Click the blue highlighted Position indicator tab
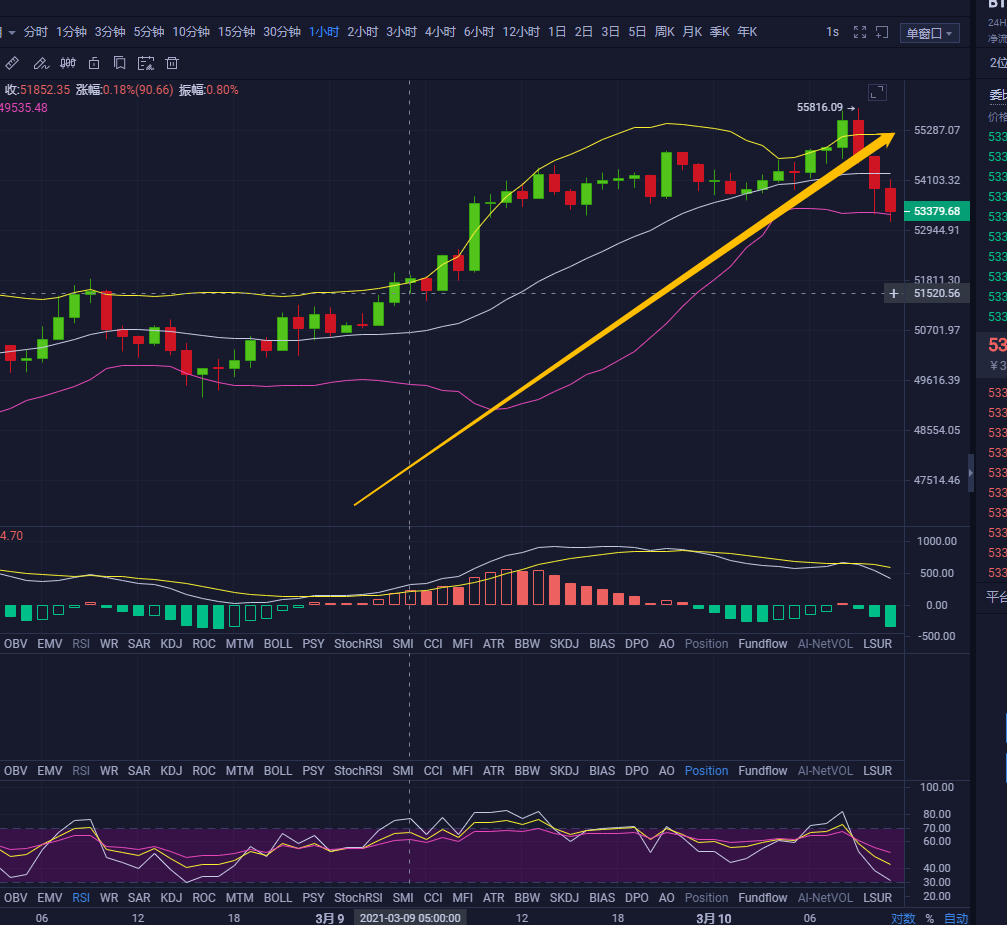The height and width of the screenshot is (925, 1007). click(x=706, y=771)
